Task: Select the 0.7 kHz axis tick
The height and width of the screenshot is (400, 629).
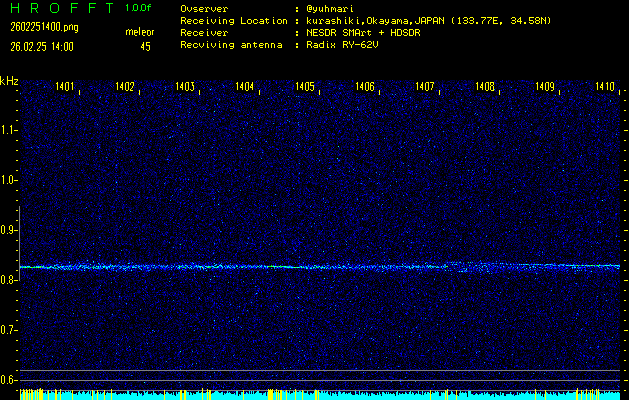Action: 9,330
